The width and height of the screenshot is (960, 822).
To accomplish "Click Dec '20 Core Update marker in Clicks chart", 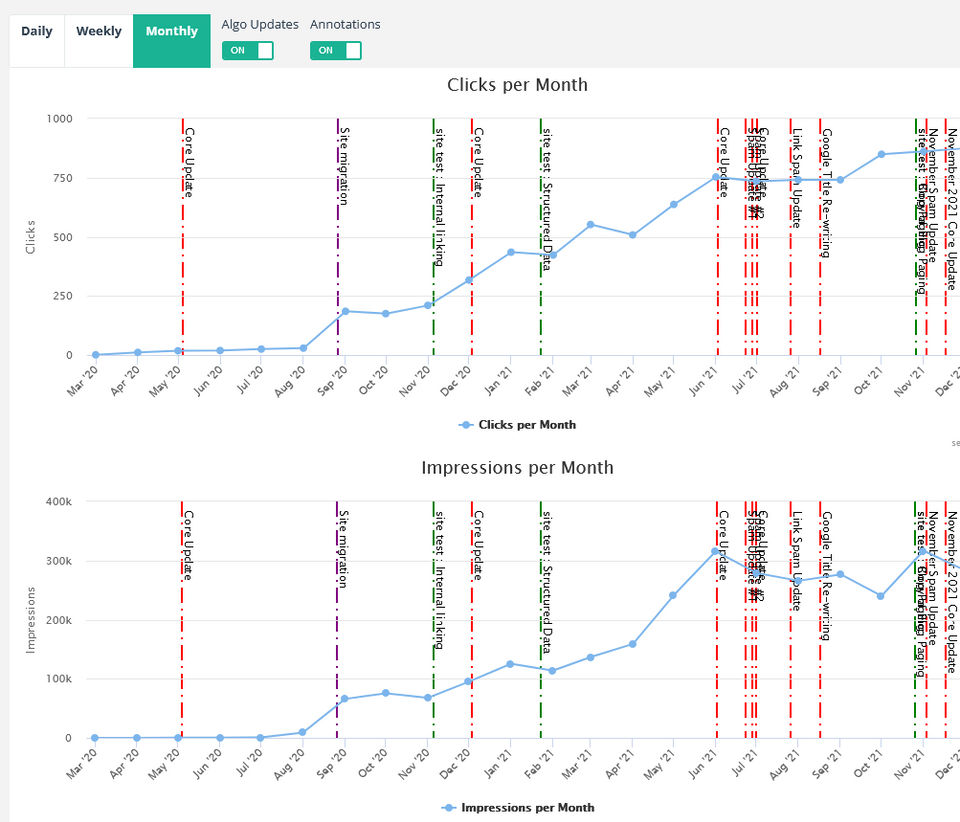I will pyautogui.click(x=472, y=236).
